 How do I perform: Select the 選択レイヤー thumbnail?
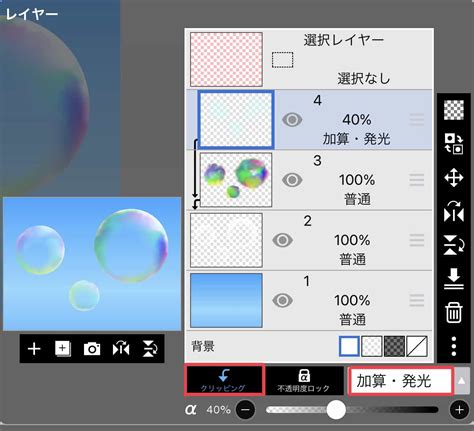pos(226,59)
